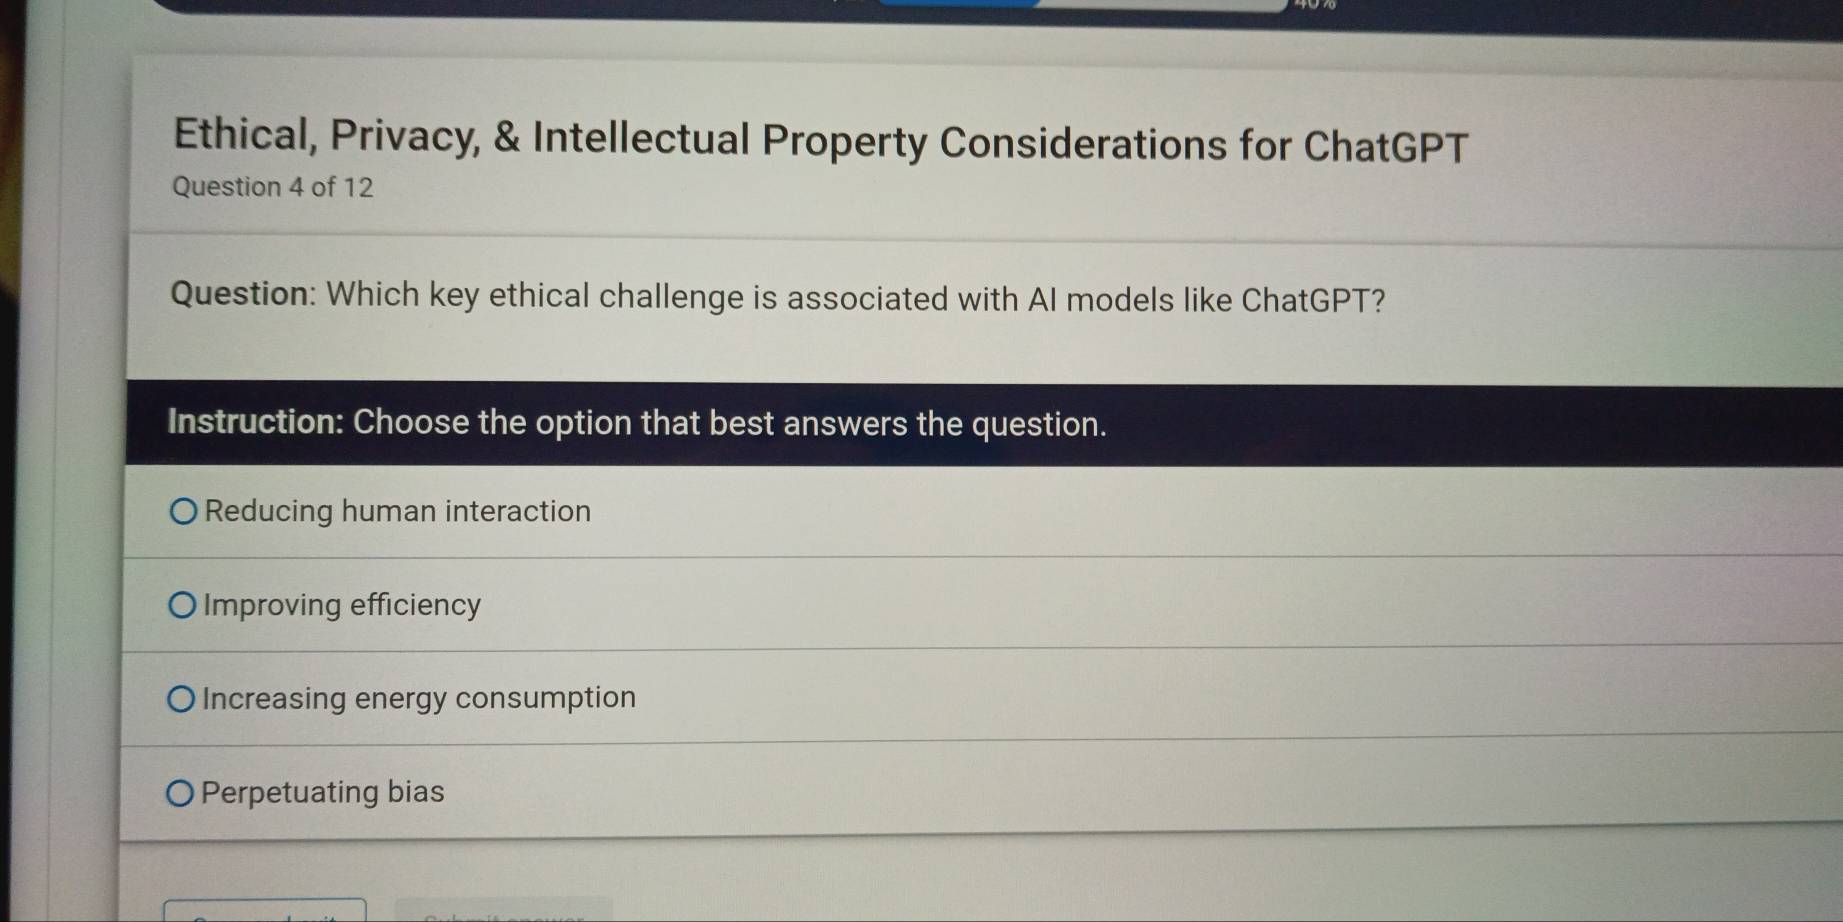This screenshot has height=922, width=1843.
Task: Click the Save and exit button
Action: tap(265, 914)
